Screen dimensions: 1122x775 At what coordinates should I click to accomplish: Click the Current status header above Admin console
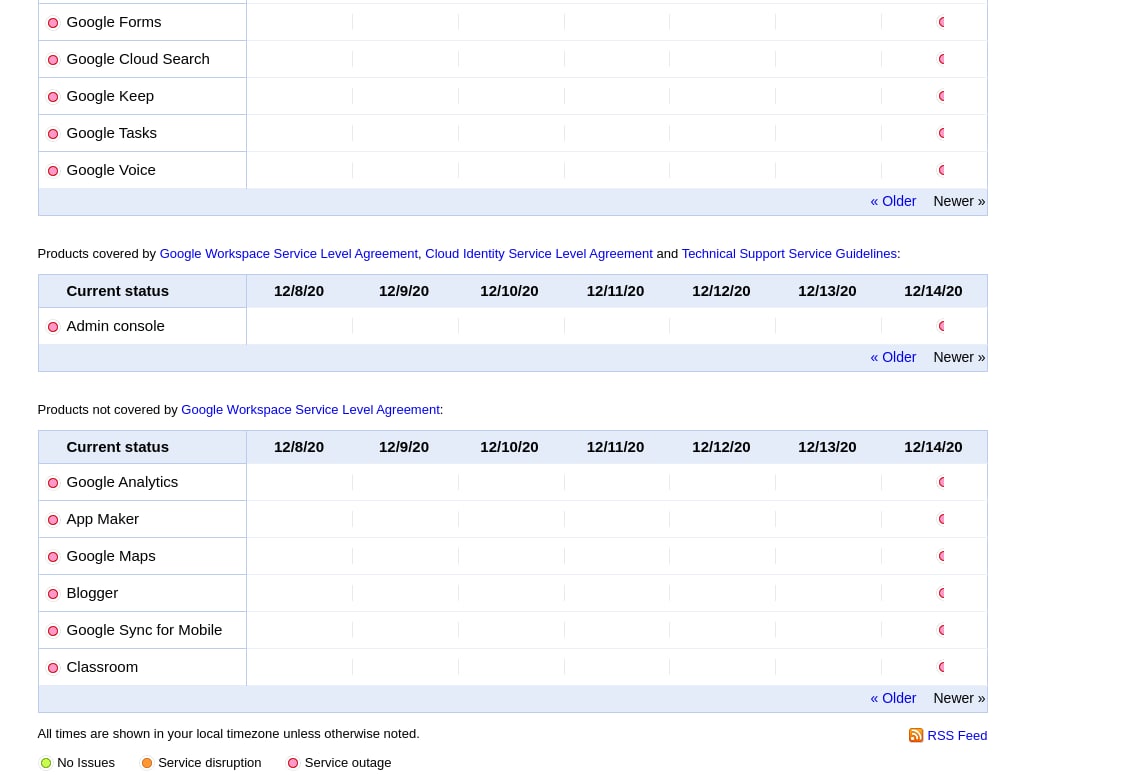point(117,291)
